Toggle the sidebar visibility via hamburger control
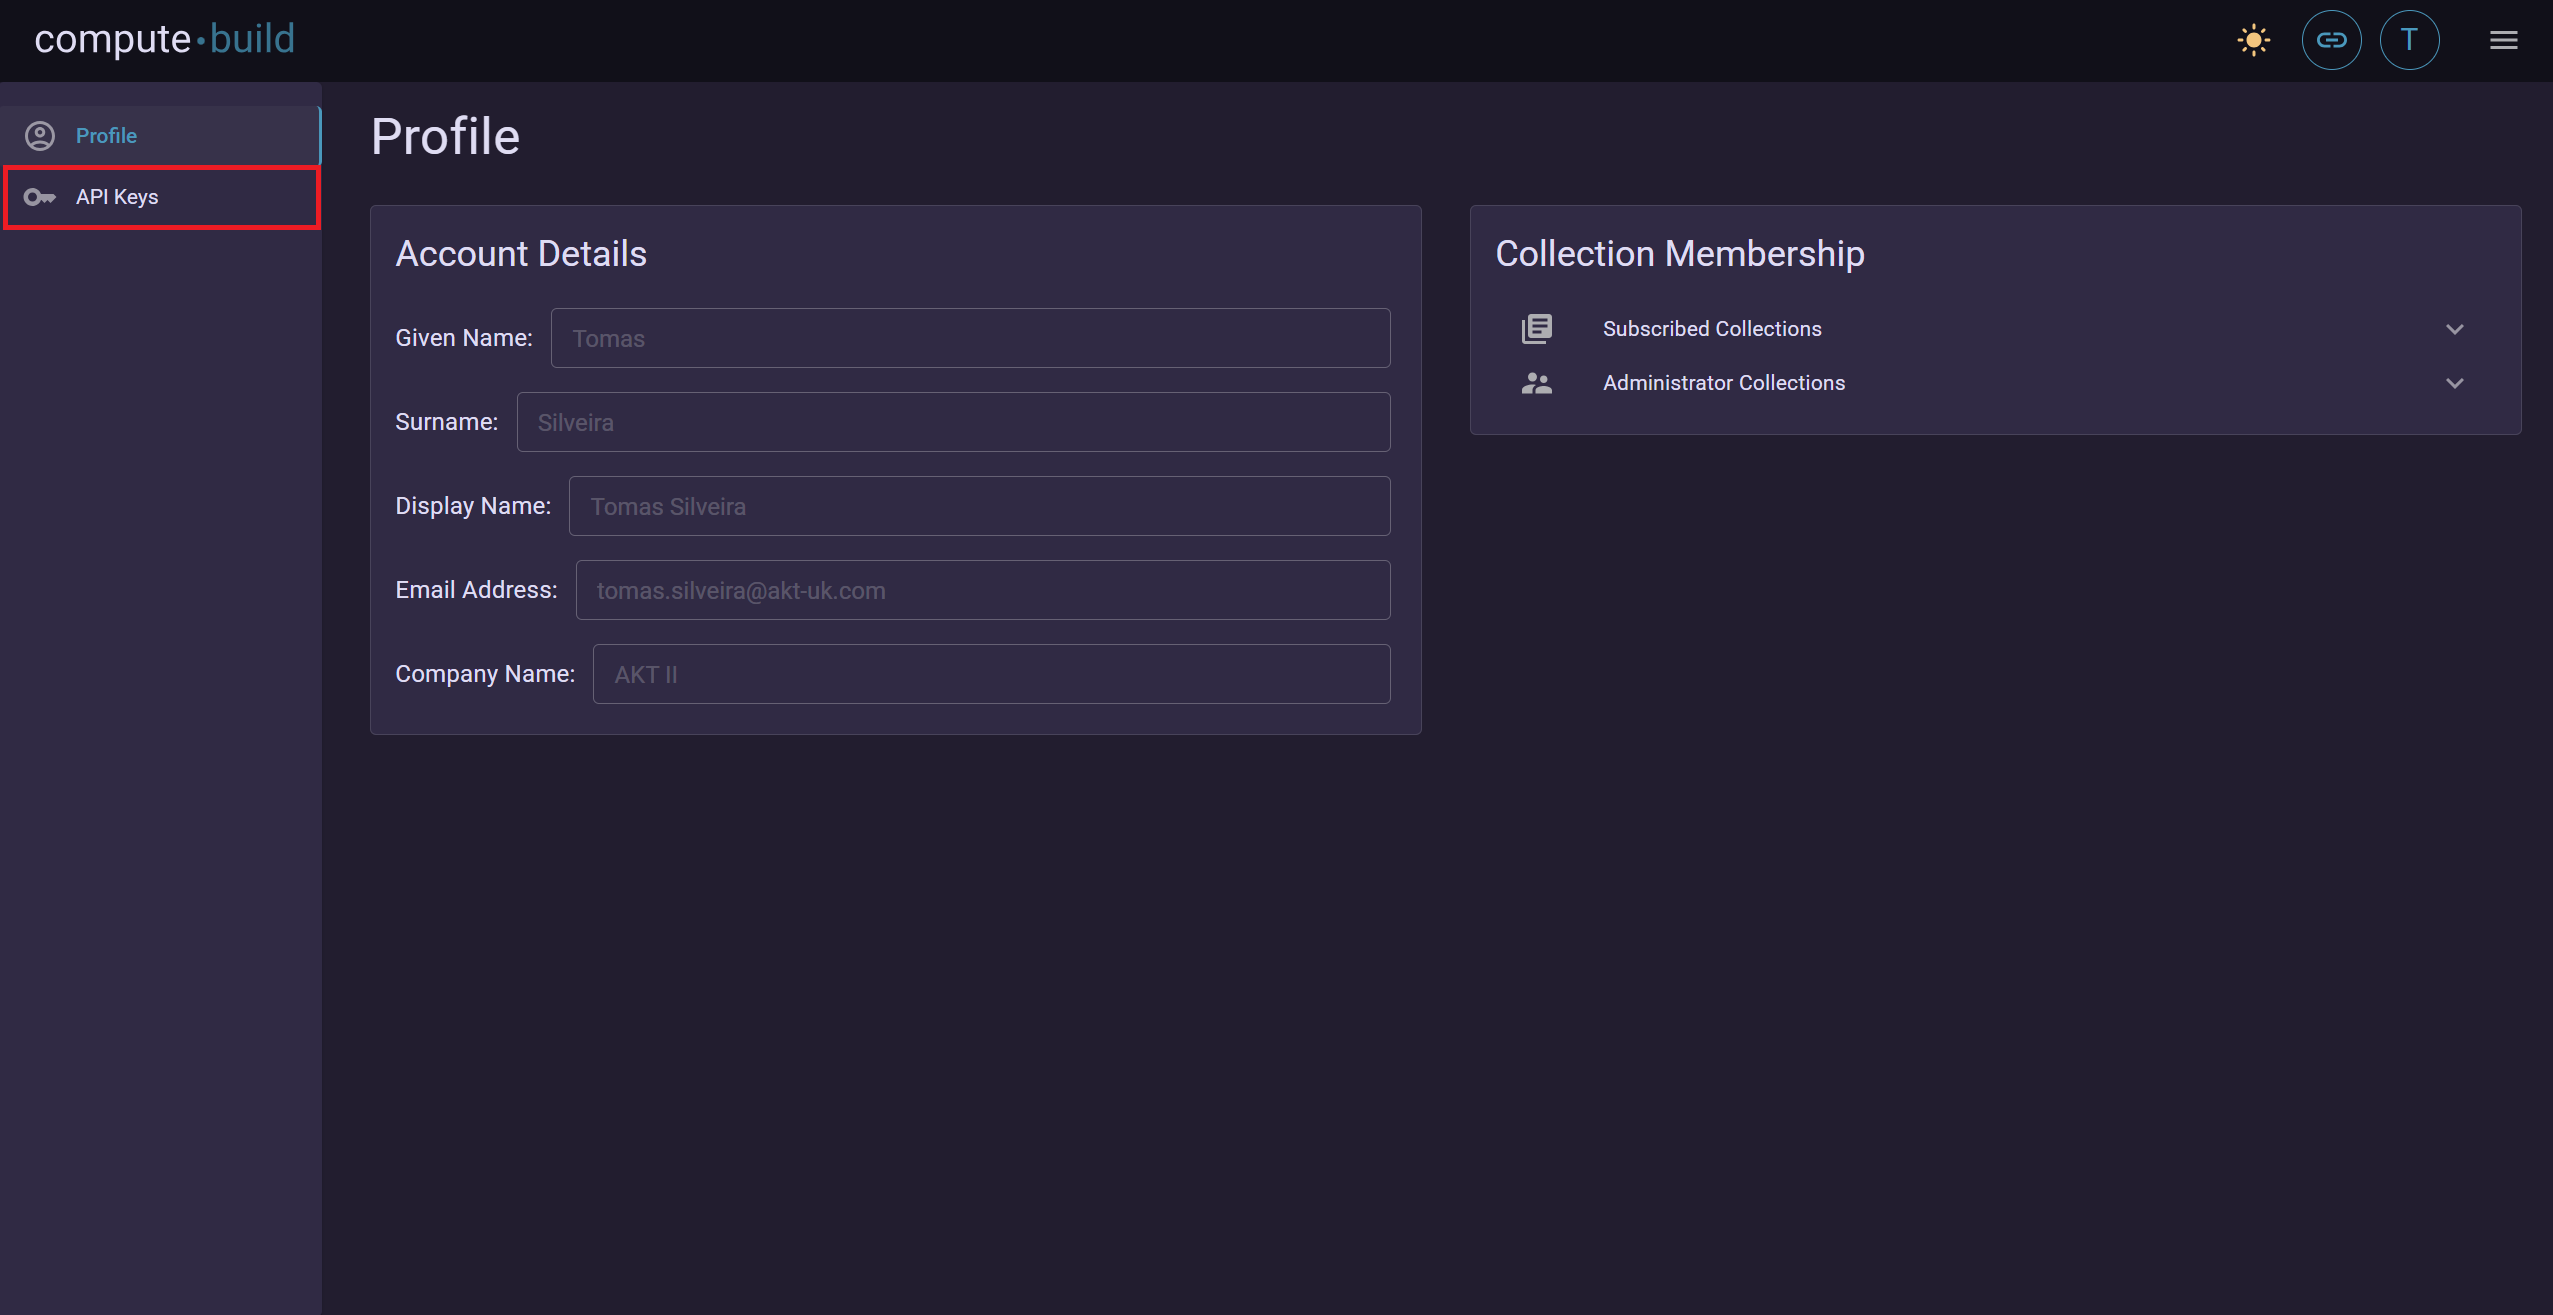The width and height of the screenshot is (2553, 1315). pos(2505,40)
